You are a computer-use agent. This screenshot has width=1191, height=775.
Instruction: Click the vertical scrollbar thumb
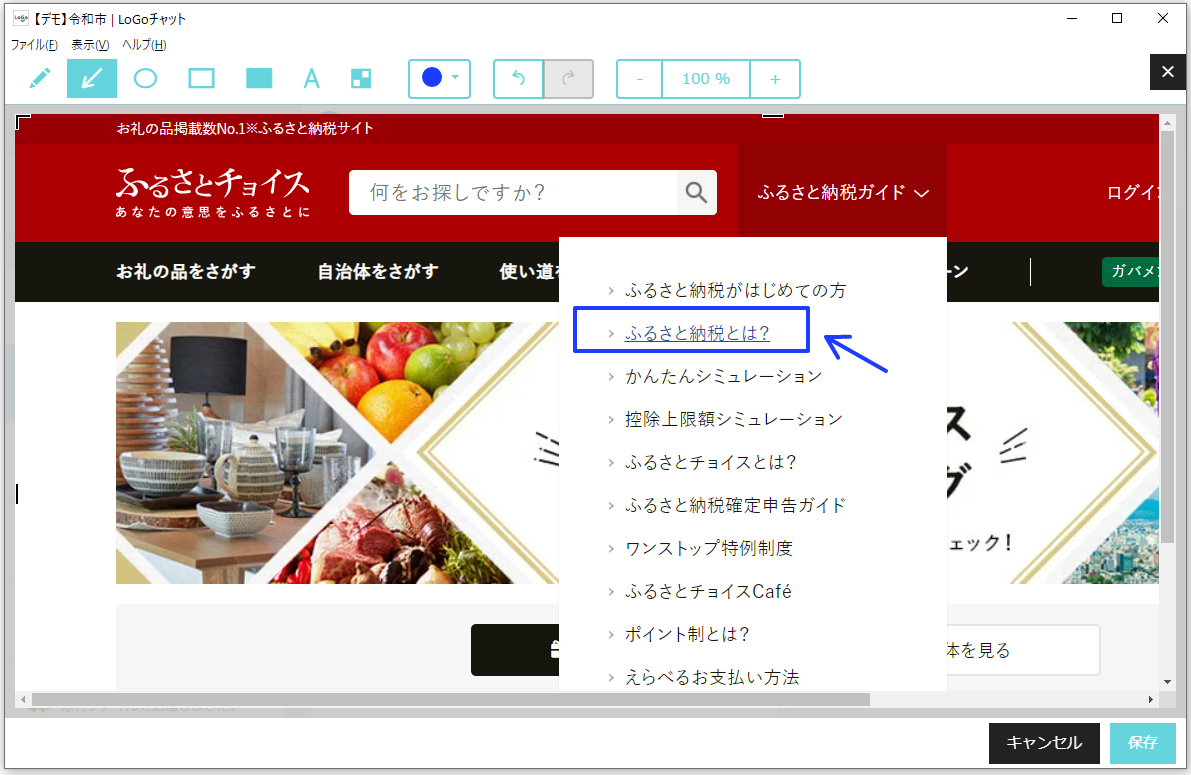[x=1167, y=338]
